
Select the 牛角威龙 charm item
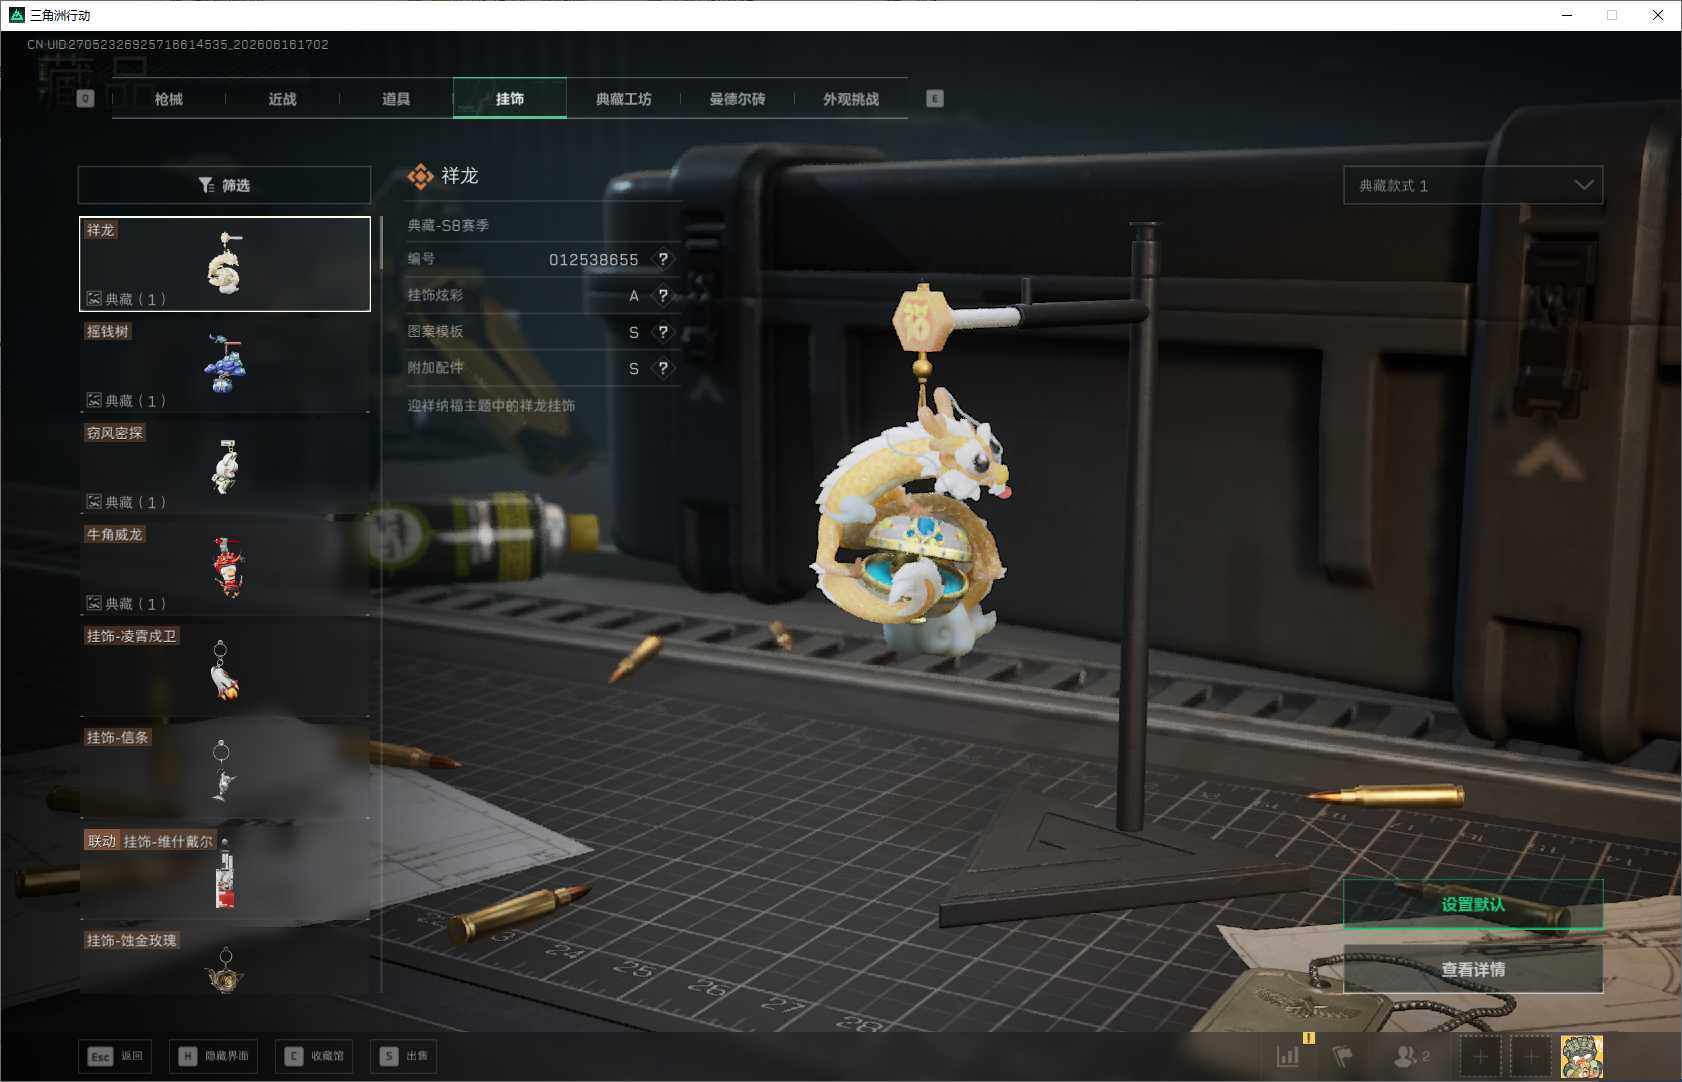coord(225,569)
